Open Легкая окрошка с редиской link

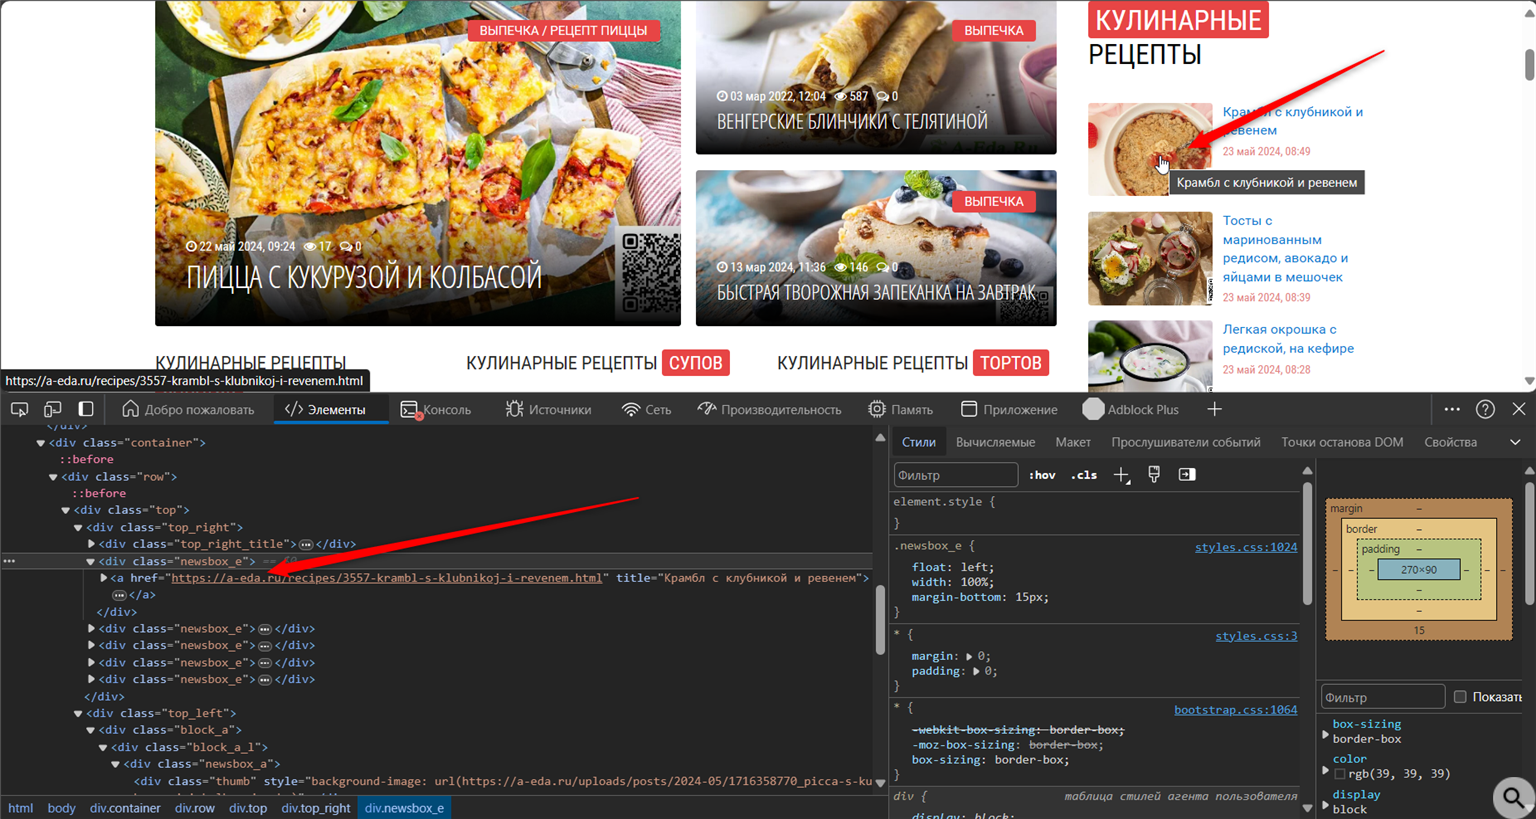[1288, 339]
